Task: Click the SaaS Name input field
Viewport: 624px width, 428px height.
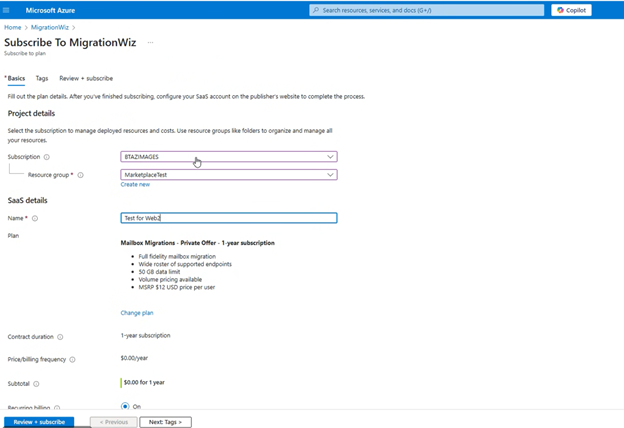Action: coord(229,218)
